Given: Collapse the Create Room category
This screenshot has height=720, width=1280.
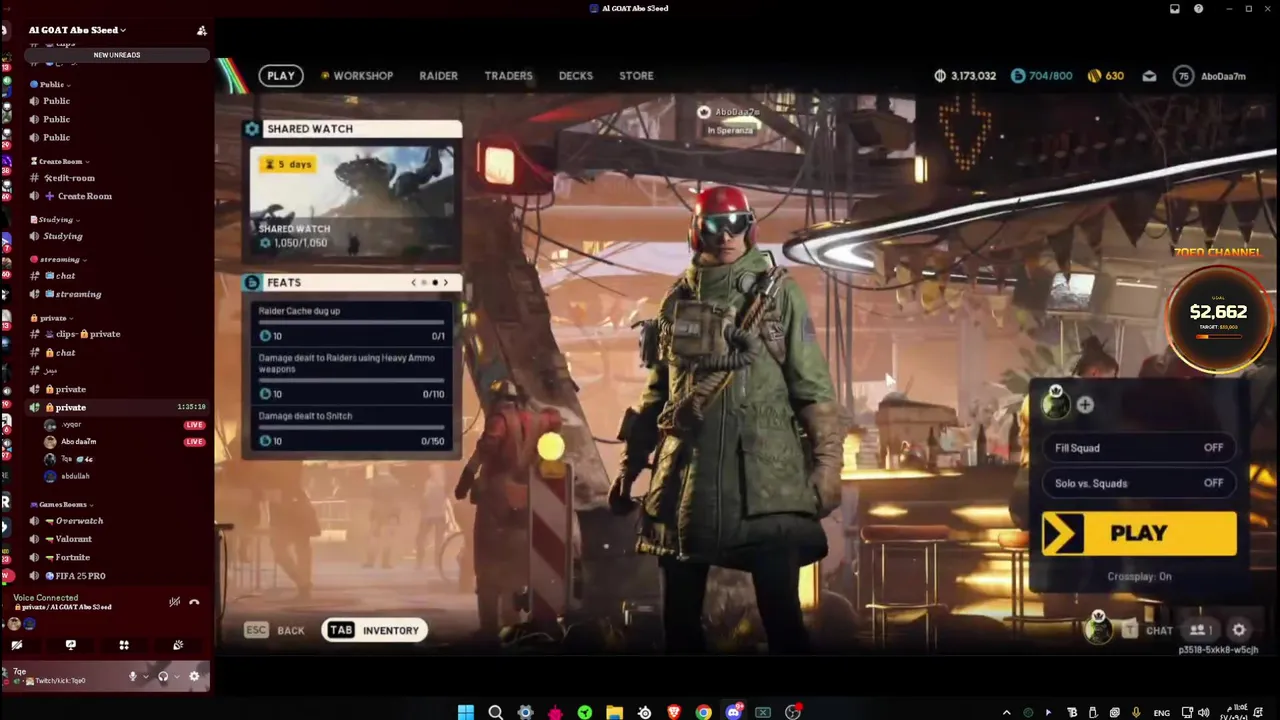Looking at the screenshot, I should (x=60, y=161).
